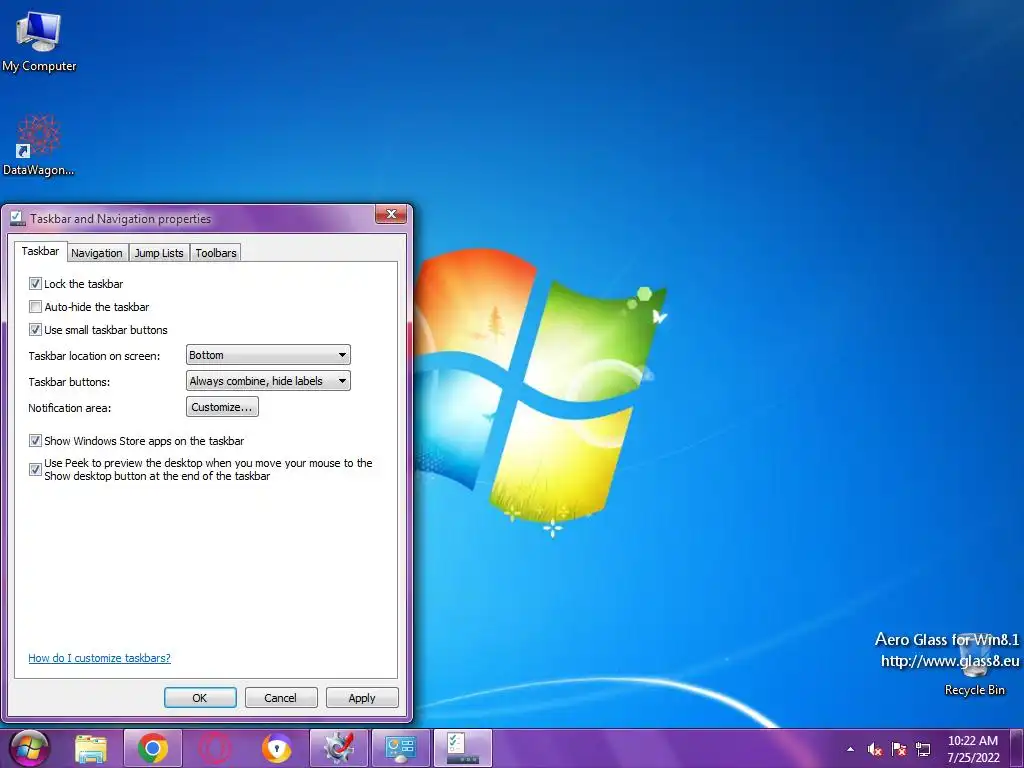Toggle Show Windows Store apps on the taskbar
This screenshot has width=1024, height=768.
35,441
